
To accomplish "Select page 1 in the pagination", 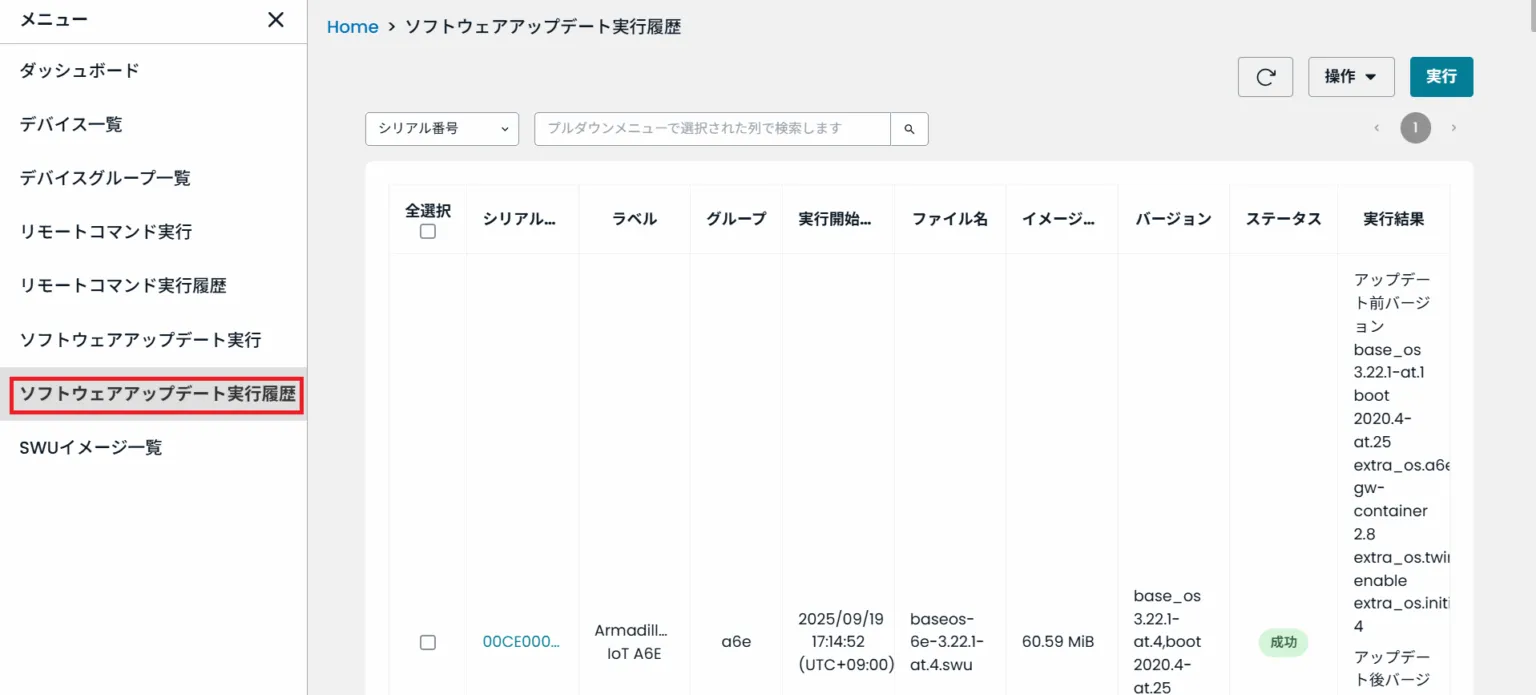I will pos(1415,128).
